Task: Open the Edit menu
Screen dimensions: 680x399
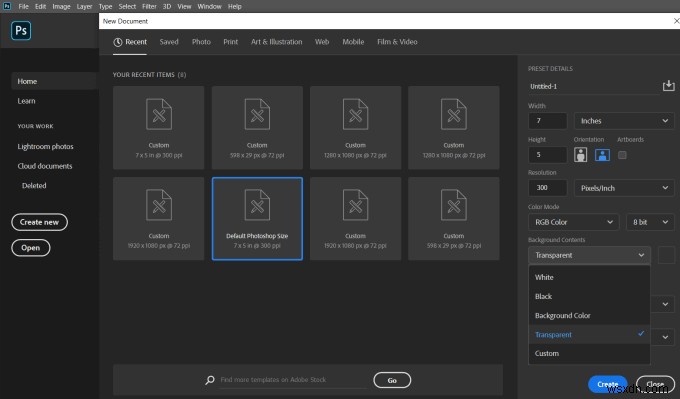Action: (40, 7)
